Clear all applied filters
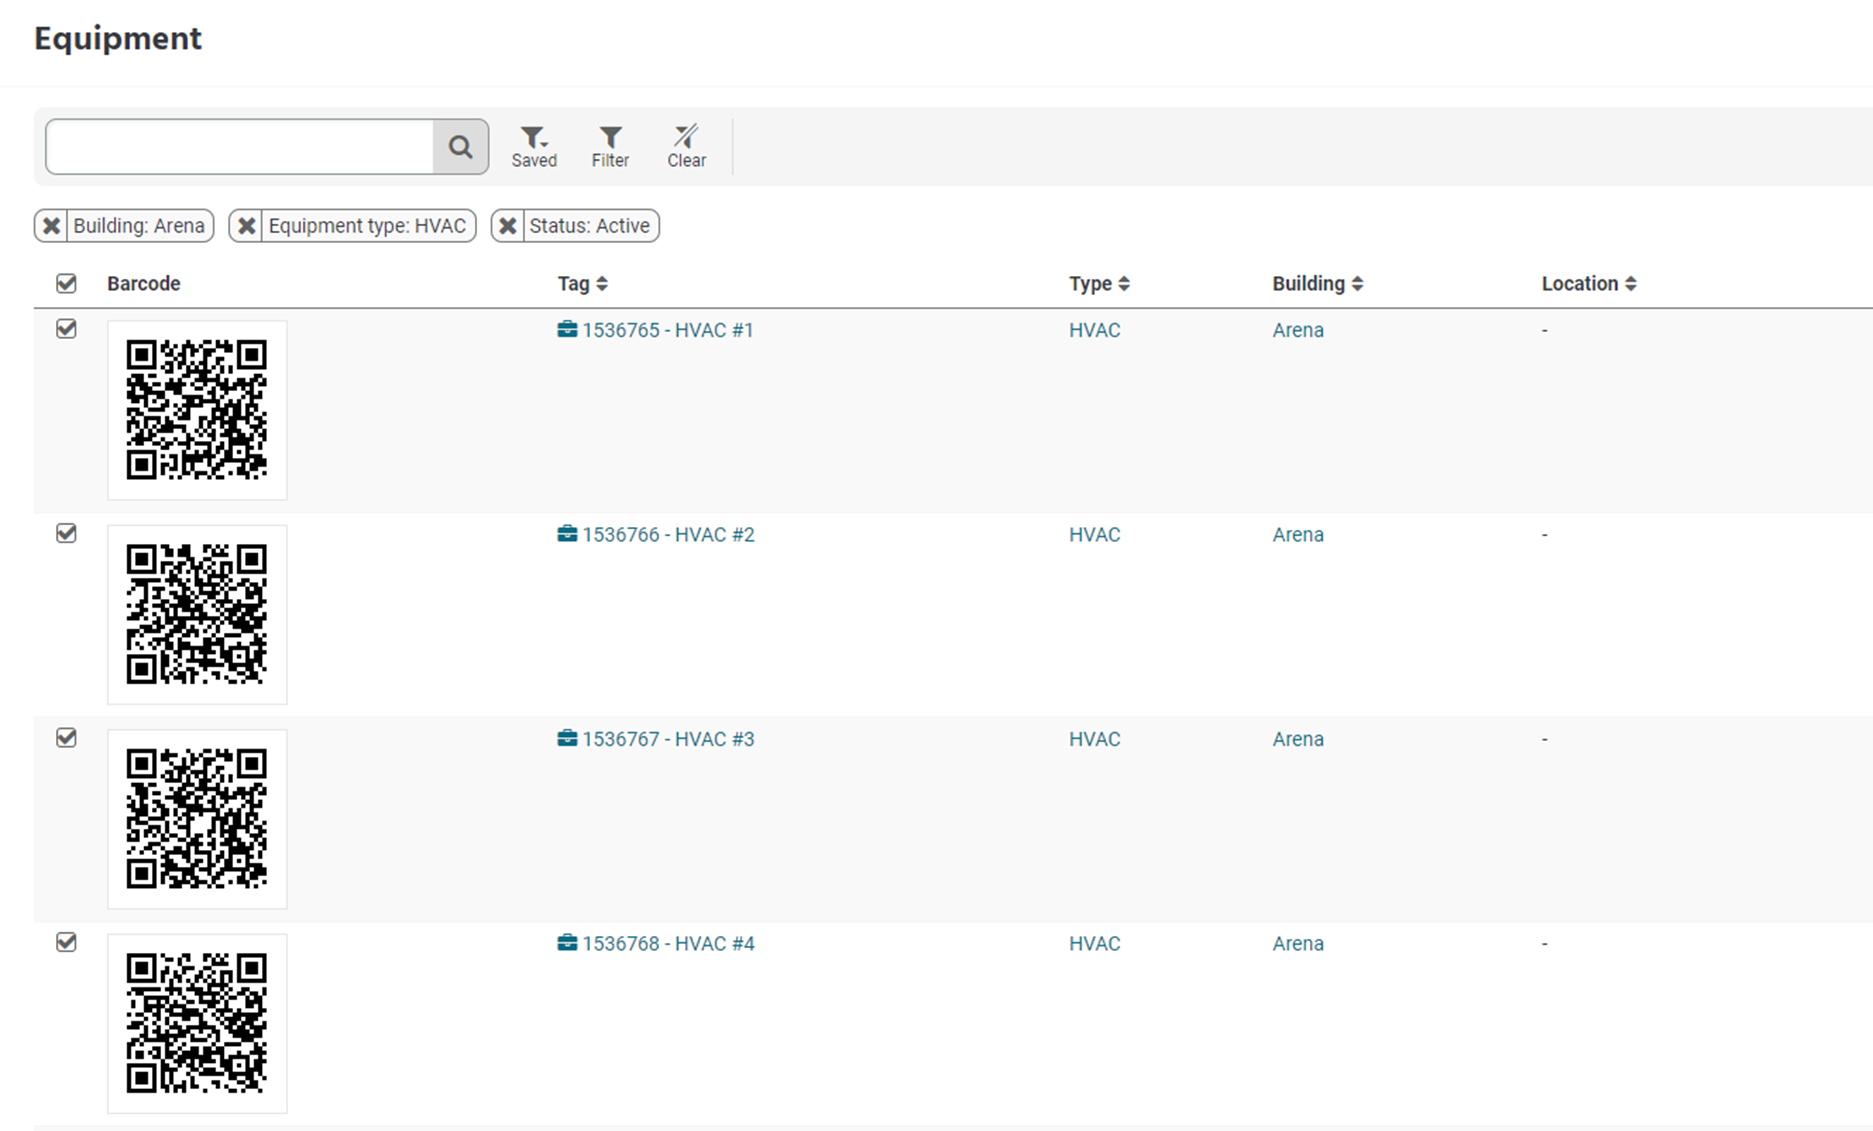 [x=686, y=147]
